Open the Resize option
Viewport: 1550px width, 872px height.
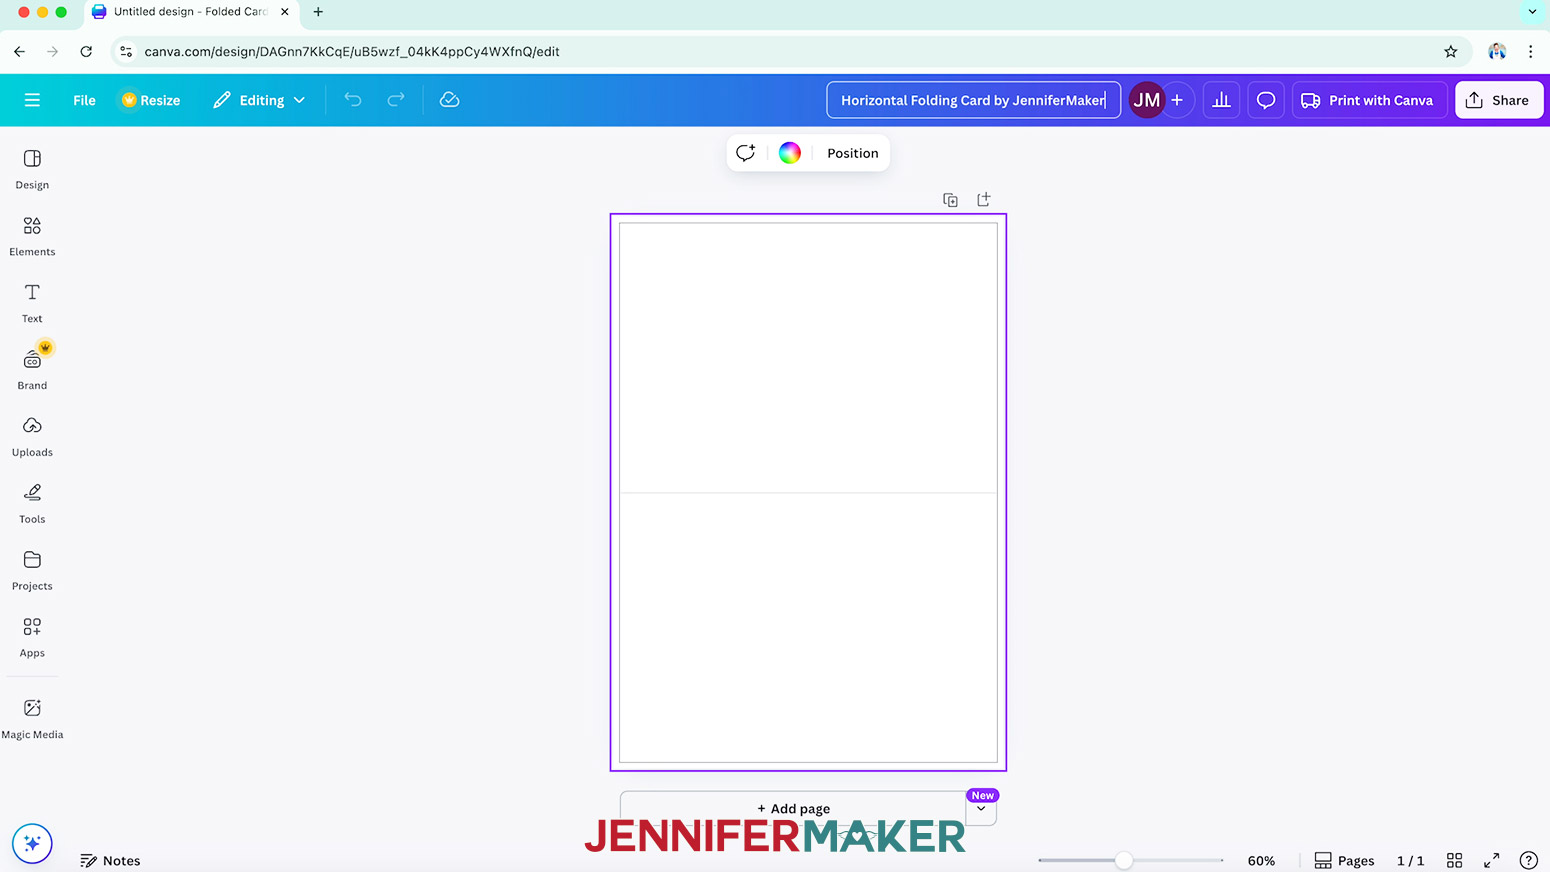[151, 100]
